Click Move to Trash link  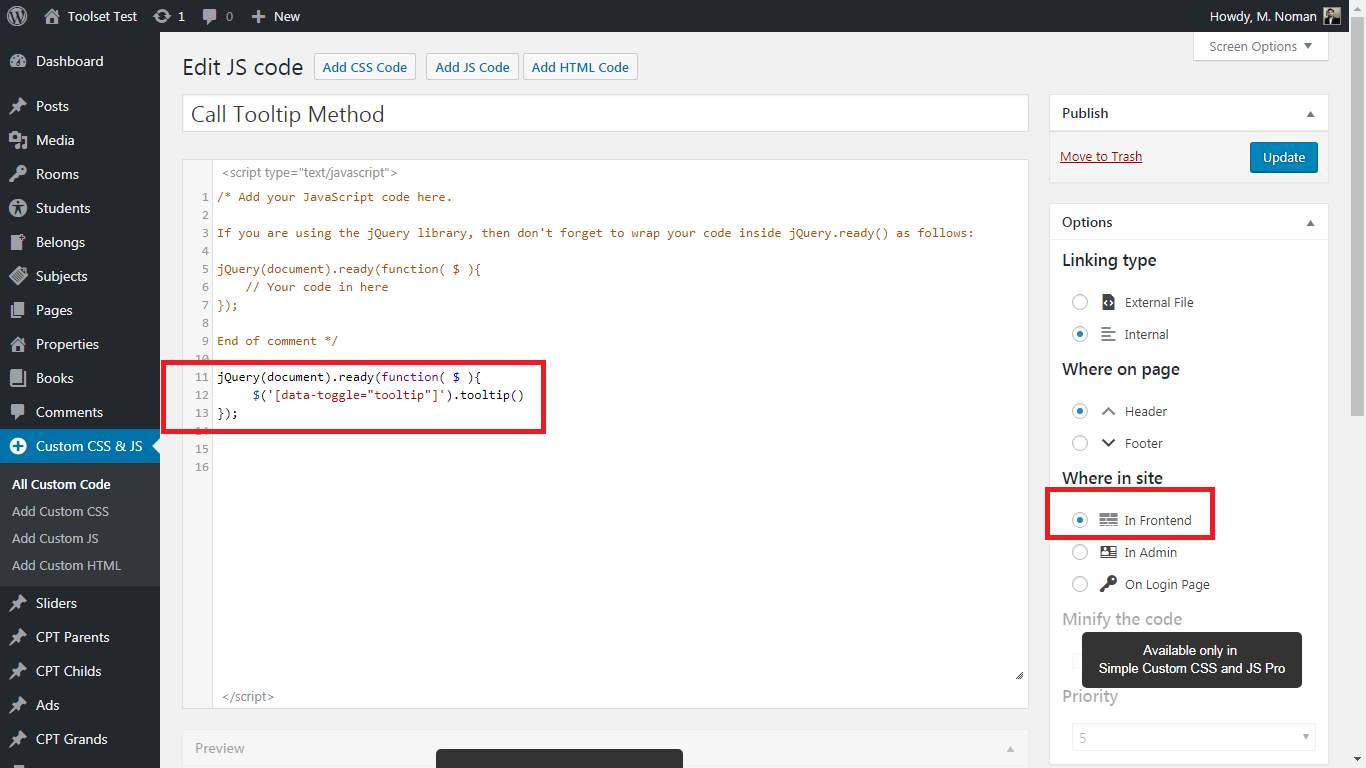[1101, 156]
